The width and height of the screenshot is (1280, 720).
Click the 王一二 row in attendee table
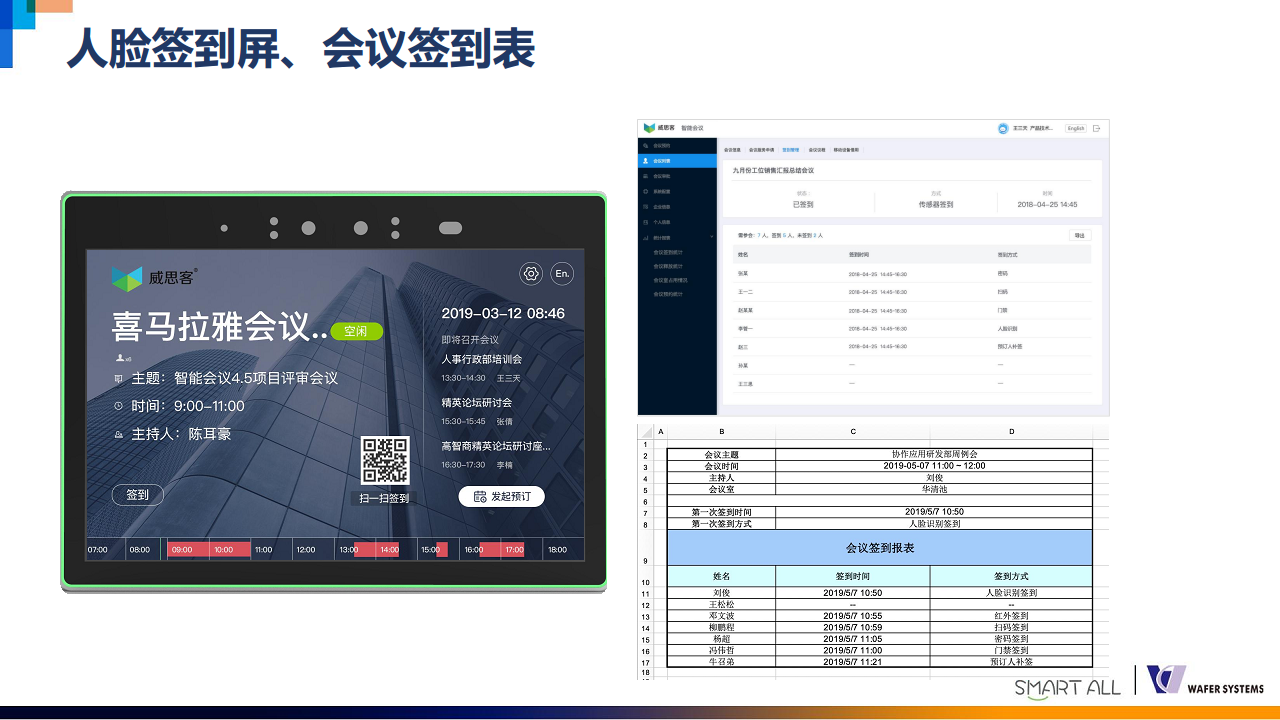912,291
